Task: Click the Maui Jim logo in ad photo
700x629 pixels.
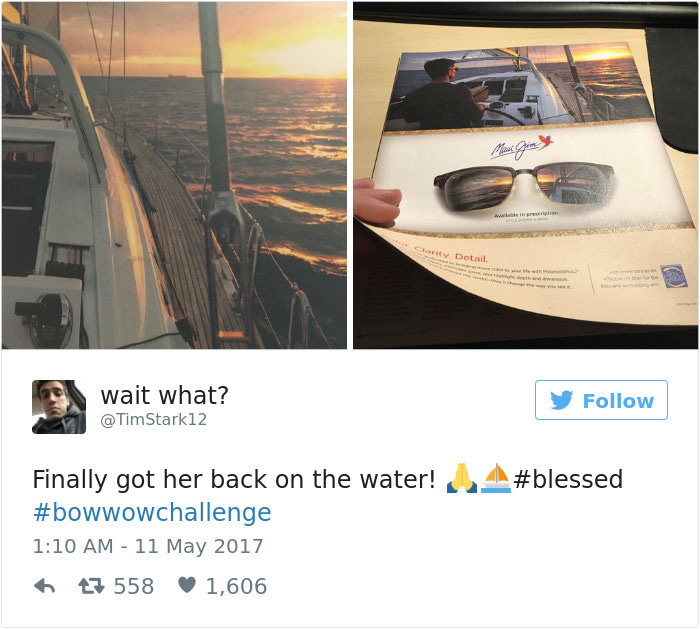Action: [521, 147]
